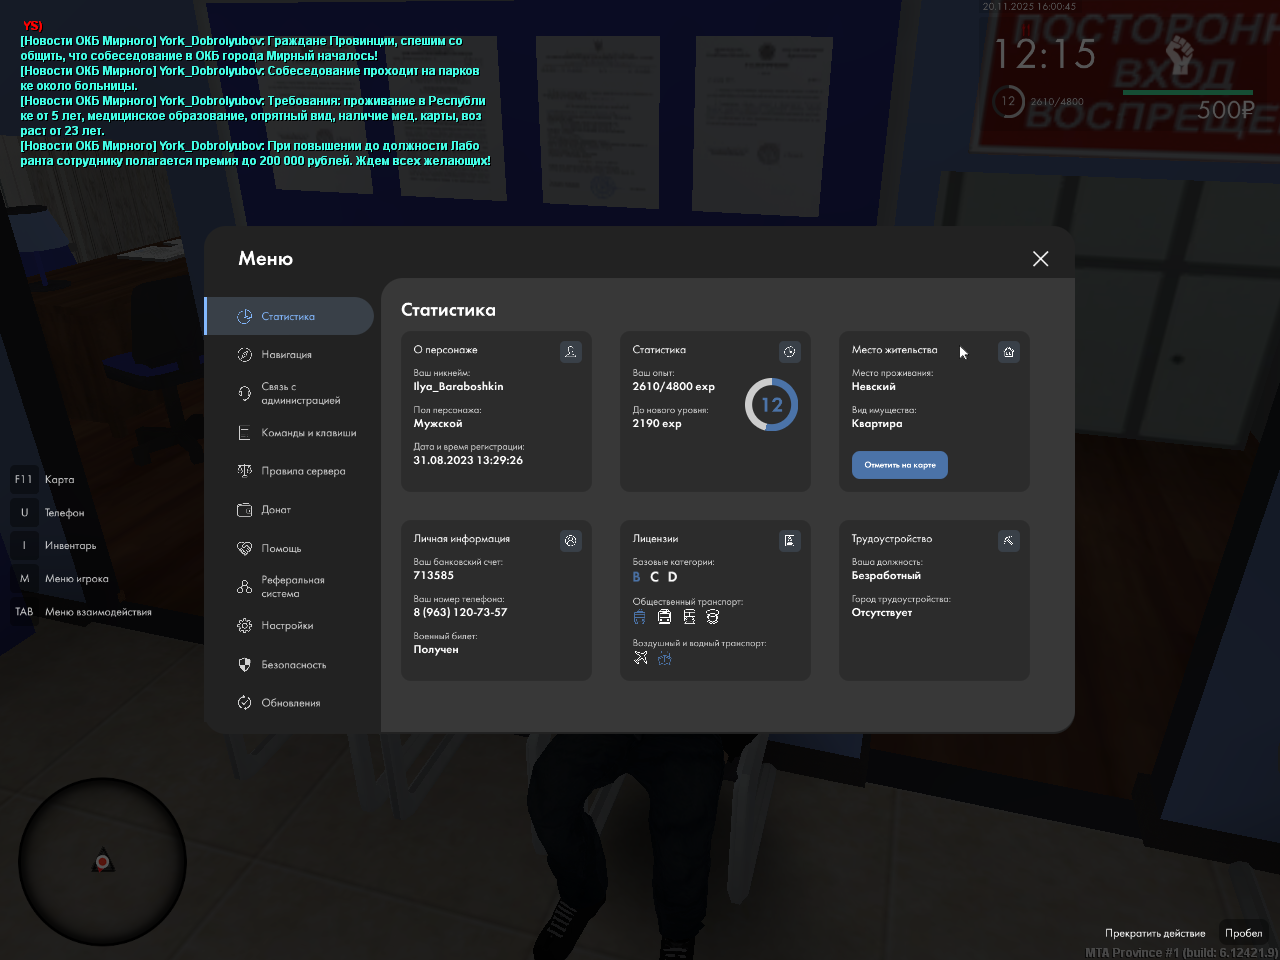Click the fourth public transport license icon
The image size is (1280, 960).
713,617
